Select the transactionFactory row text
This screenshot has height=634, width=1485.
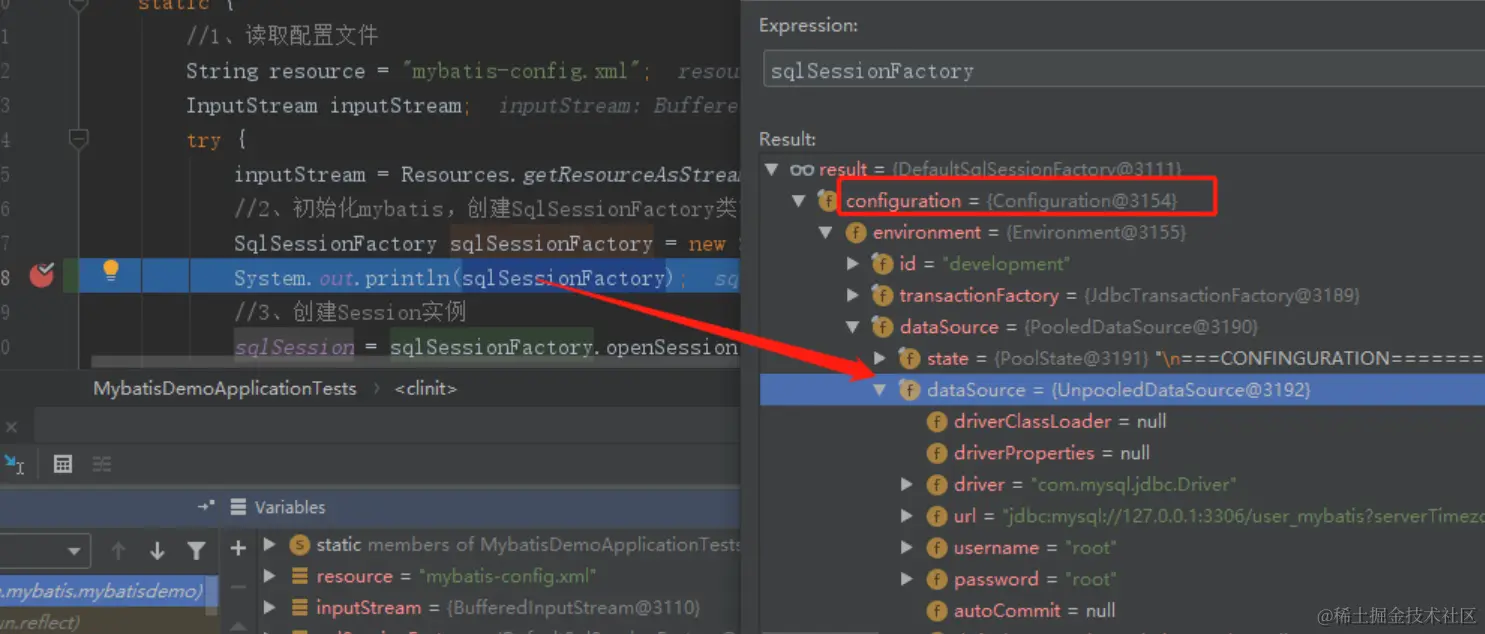click(1129, 296)
